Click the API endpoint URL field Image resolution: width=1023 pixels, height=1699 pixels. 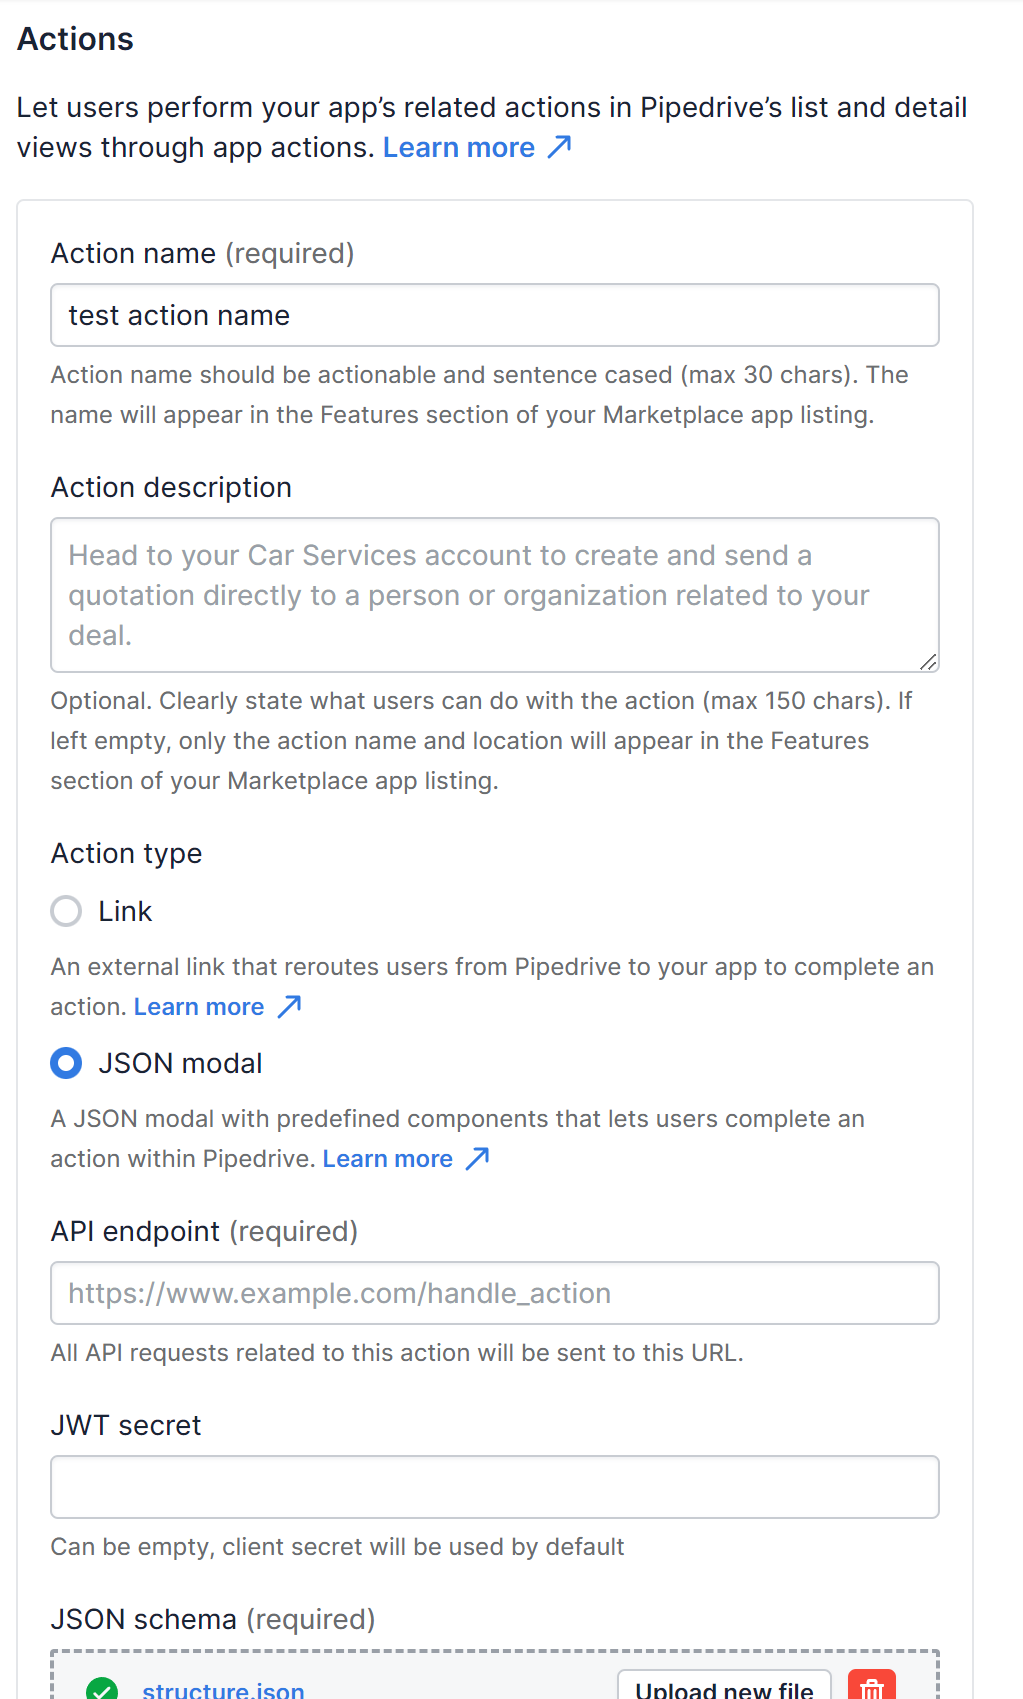pos(495,1292)
